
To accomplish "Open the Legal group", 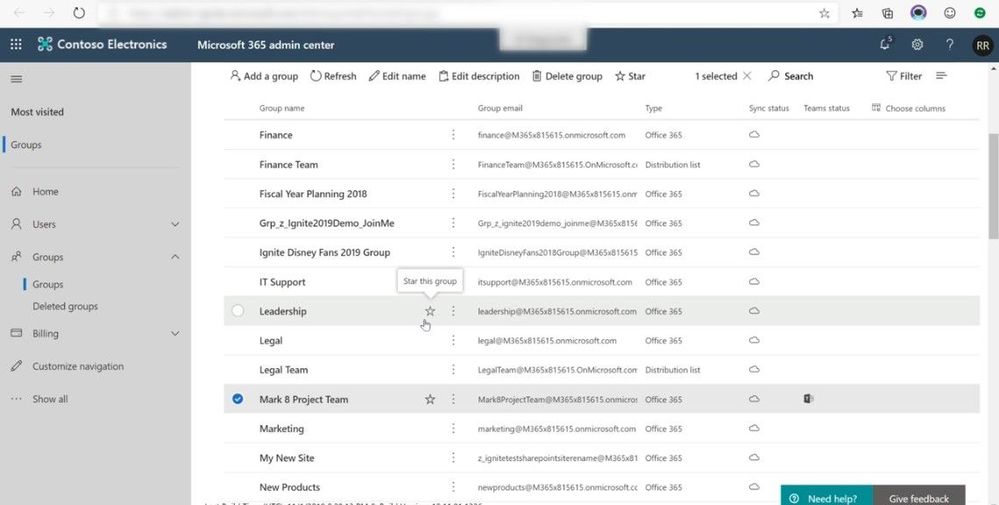I will click(x=271, y=341).
